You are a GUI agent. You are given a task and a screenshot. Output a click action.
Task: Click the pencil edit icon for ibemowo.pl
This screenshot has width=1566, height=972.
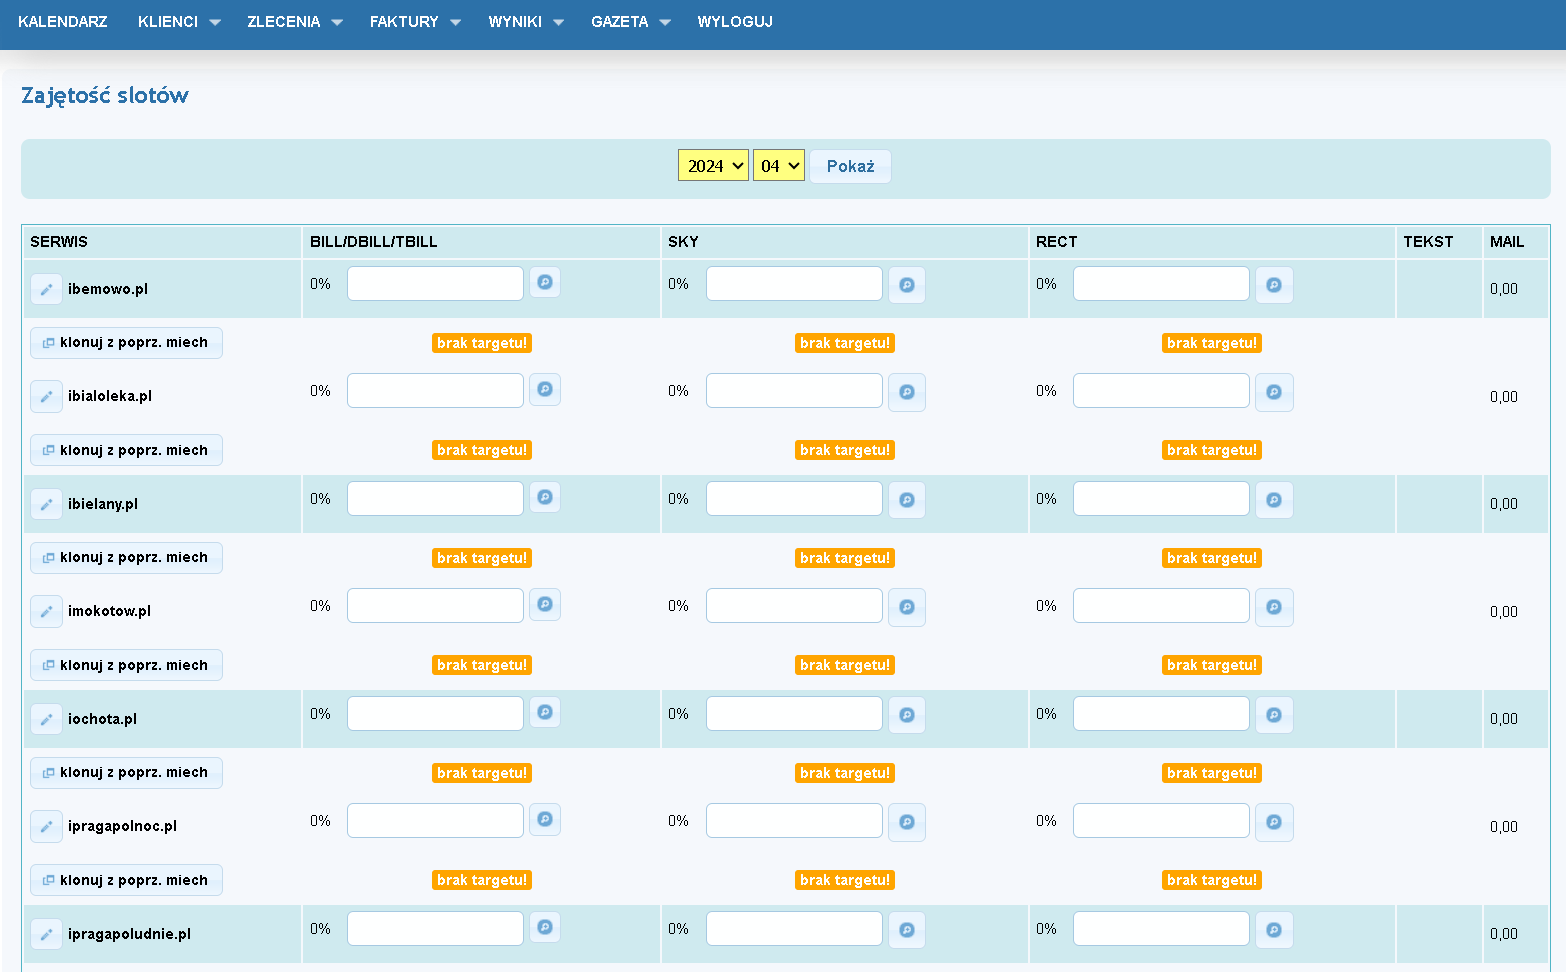(x=46, y=289)
